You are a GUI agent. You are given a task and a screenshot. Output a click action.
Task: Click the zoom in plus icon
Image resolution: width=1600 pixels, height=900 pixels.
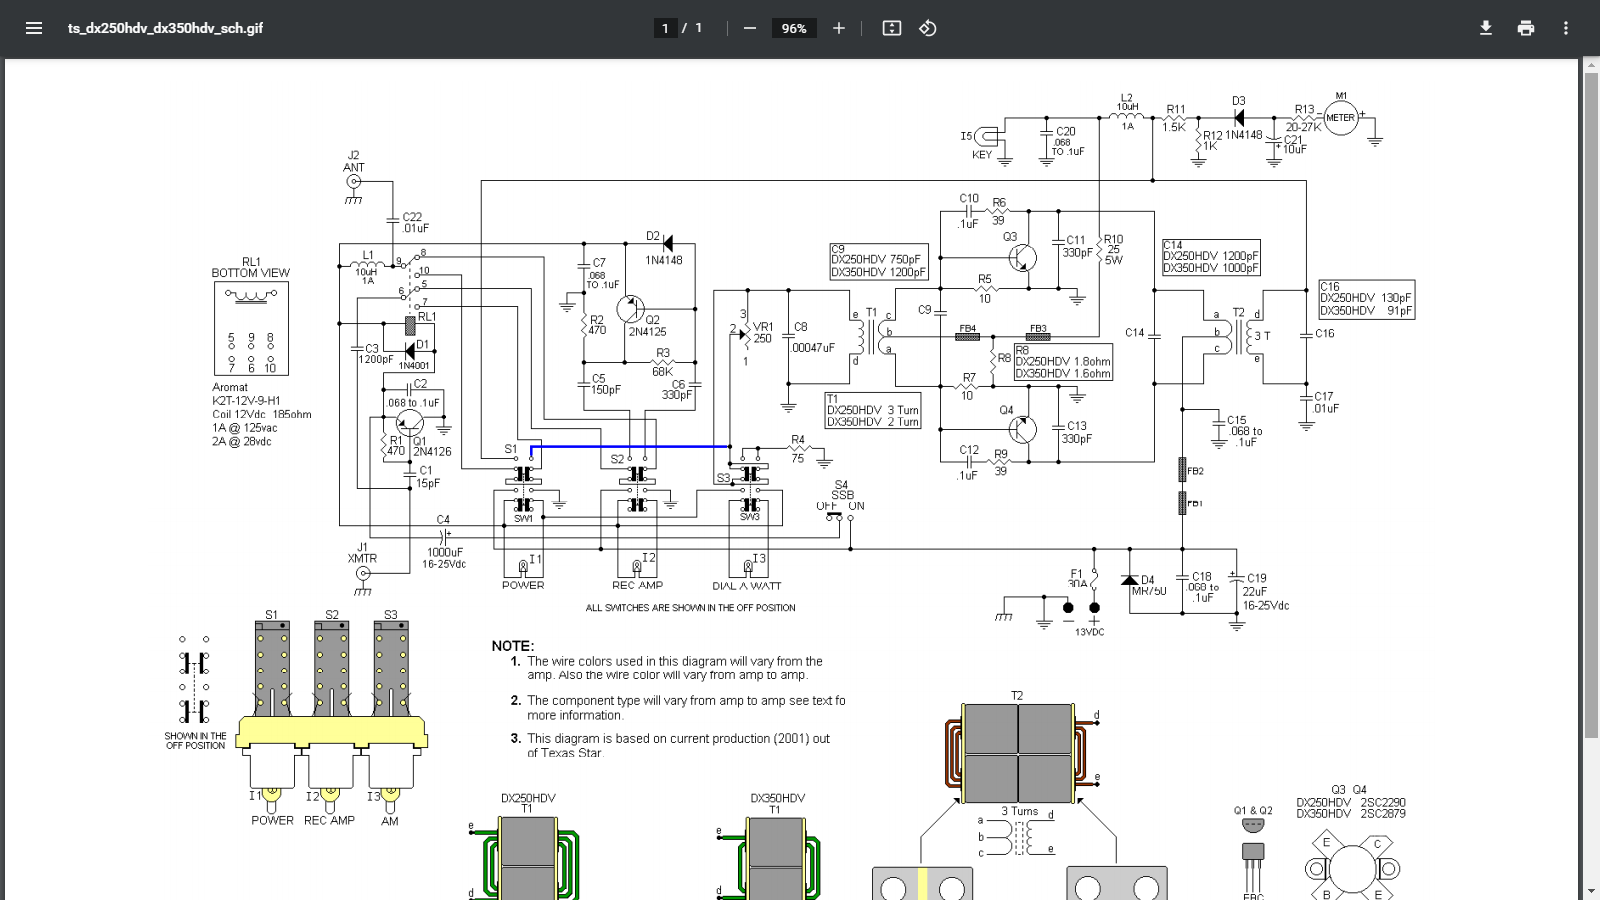point(839,28)
